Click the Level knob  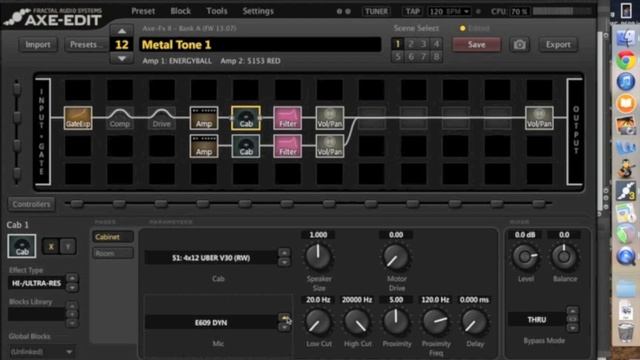pos(525,257)
